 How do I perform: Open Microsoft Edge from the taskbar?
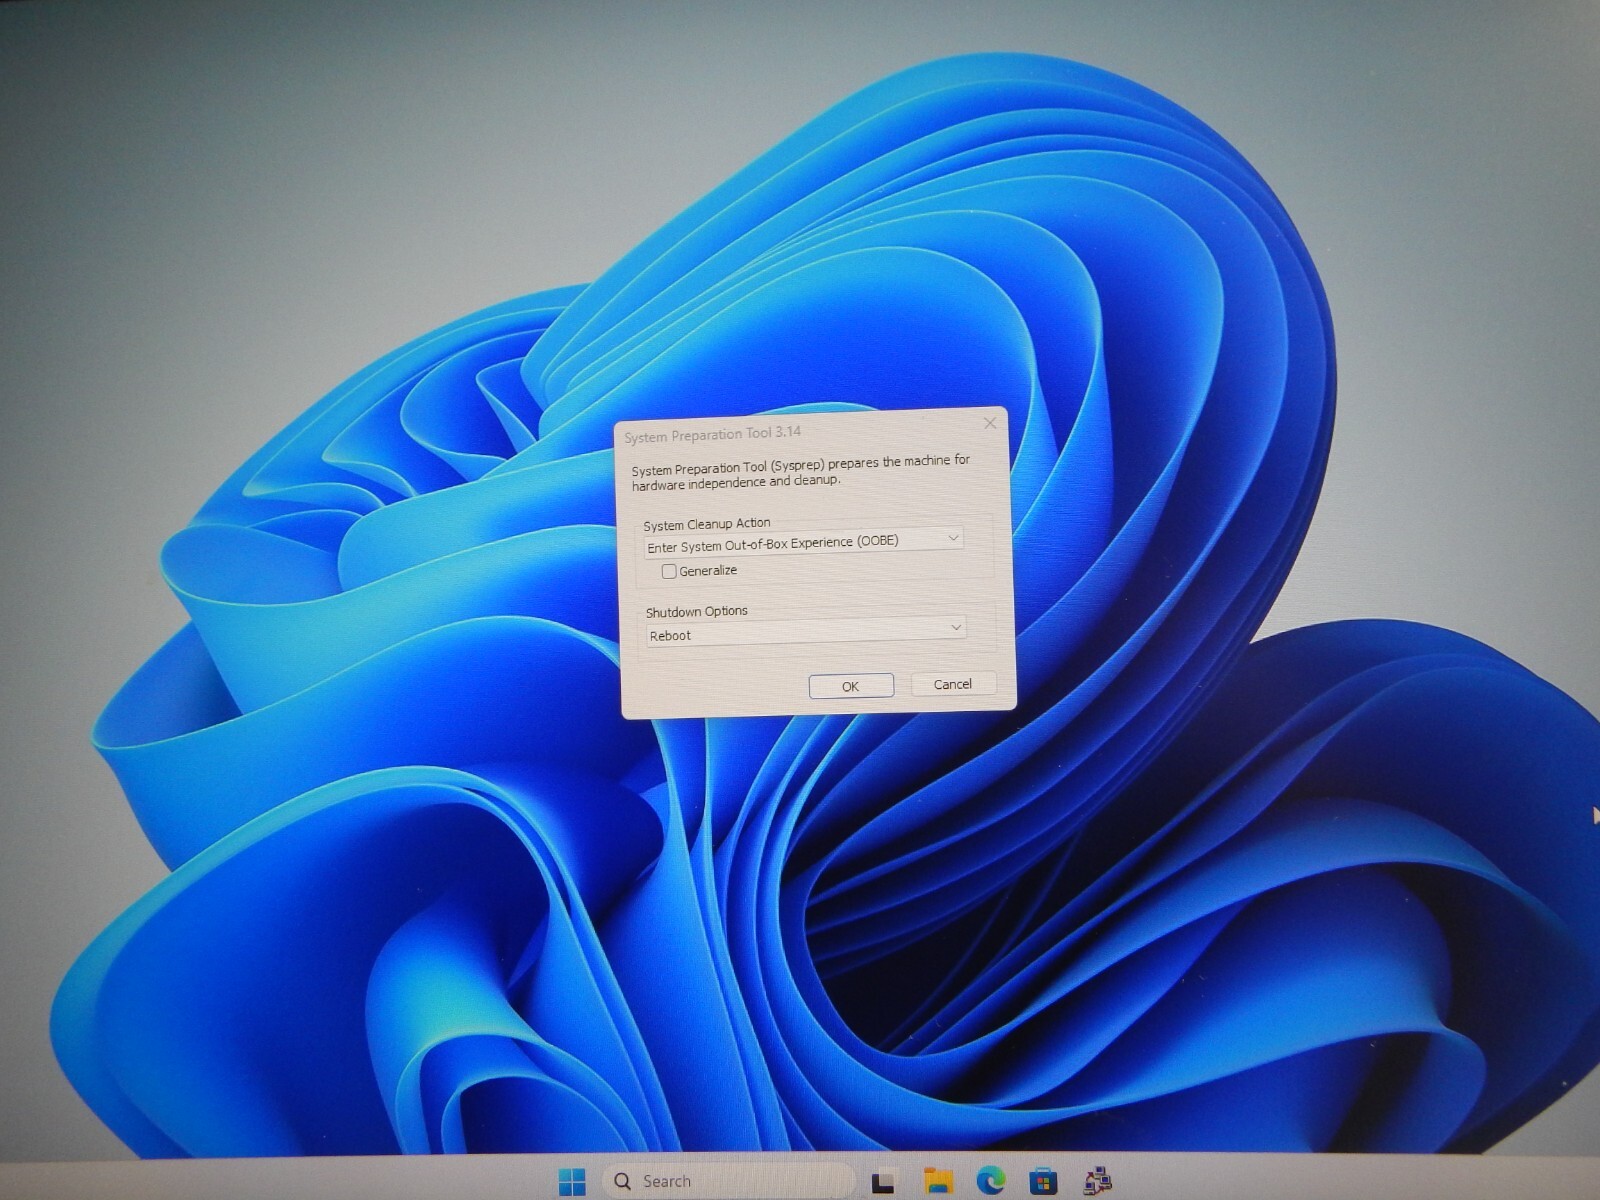point(991,1180)
